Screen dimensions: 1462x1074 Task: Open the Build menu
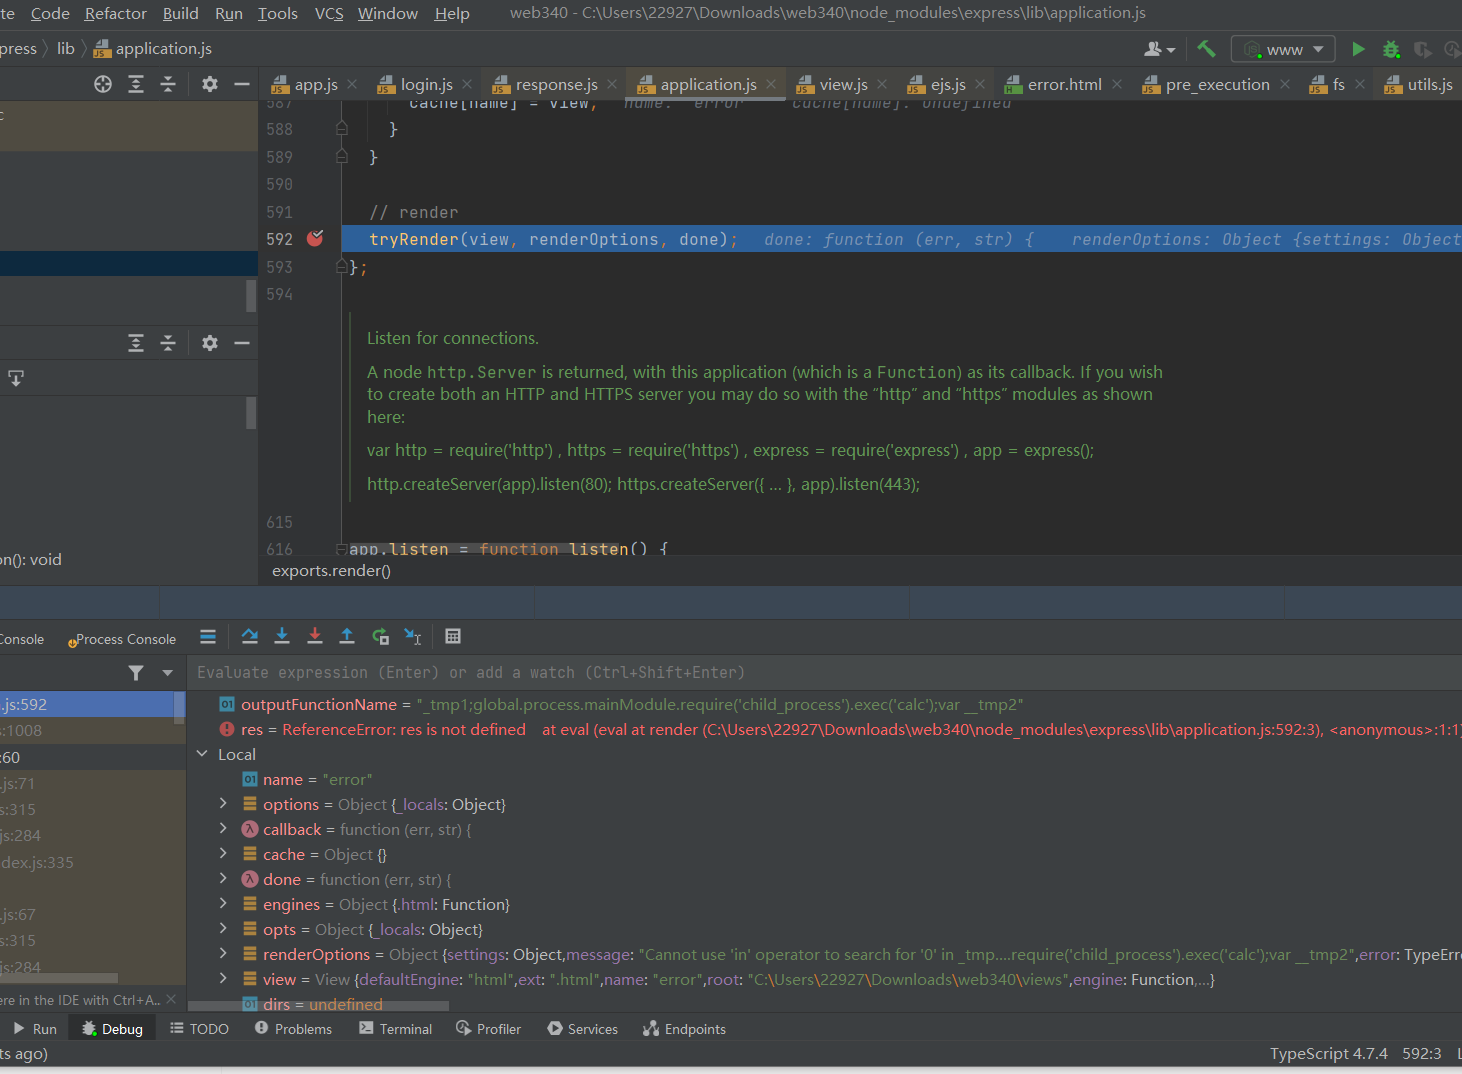coord(180,13)
